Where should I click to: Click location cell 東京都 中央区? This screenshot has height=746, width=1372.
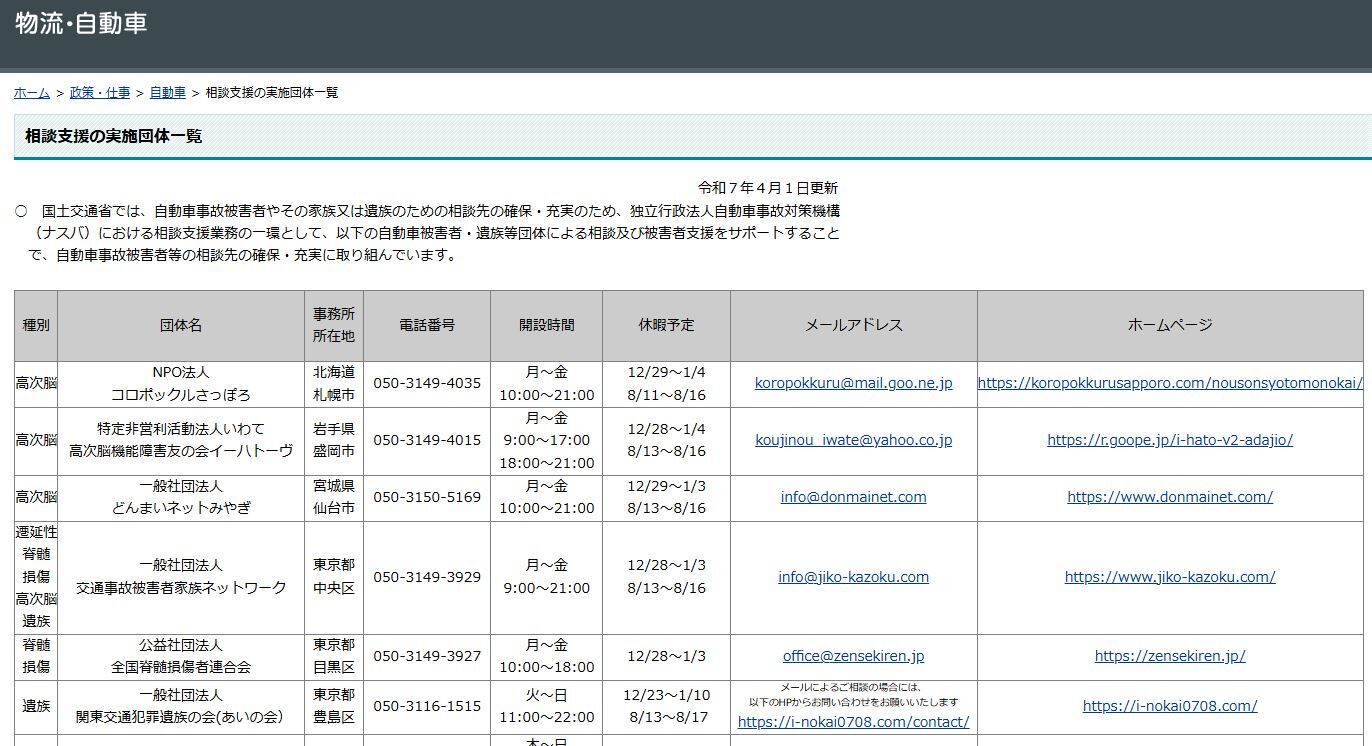(x=334, y=577)
